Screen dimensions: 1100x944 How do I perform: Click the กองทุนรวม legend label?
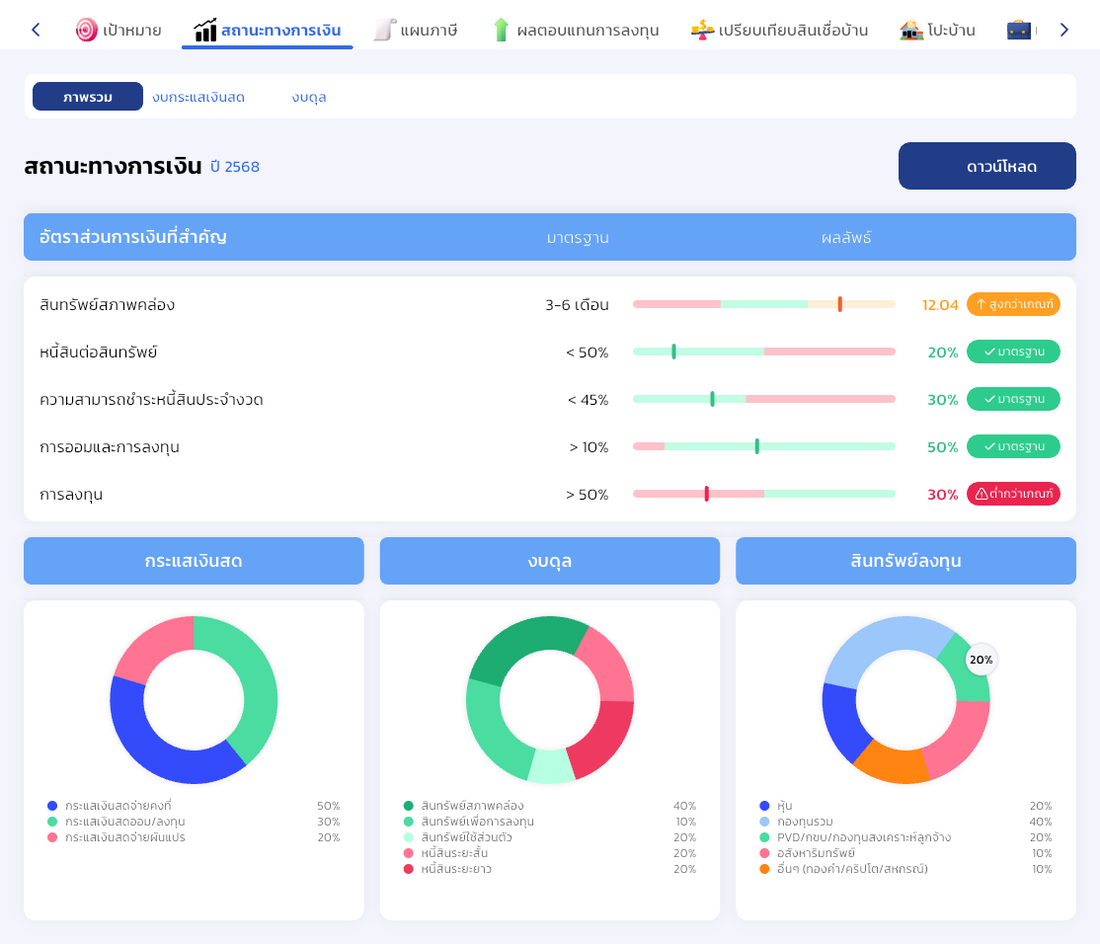pyautogui.click(x=805, y=821)
